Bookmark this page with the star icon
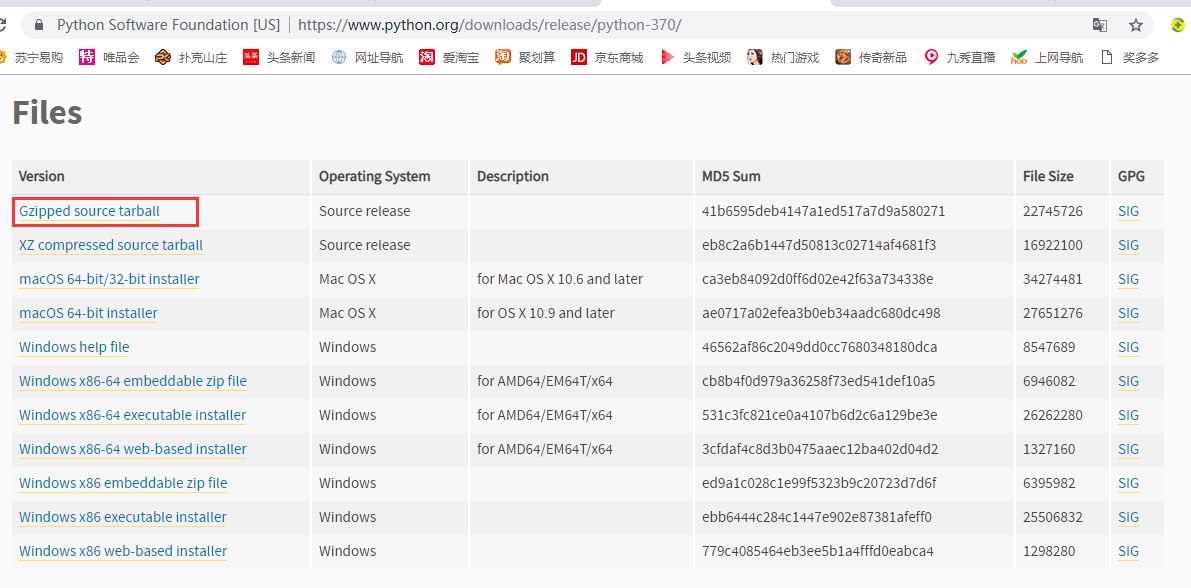The height and width of the screenshot is (588, 1191). coord(1136,25)
